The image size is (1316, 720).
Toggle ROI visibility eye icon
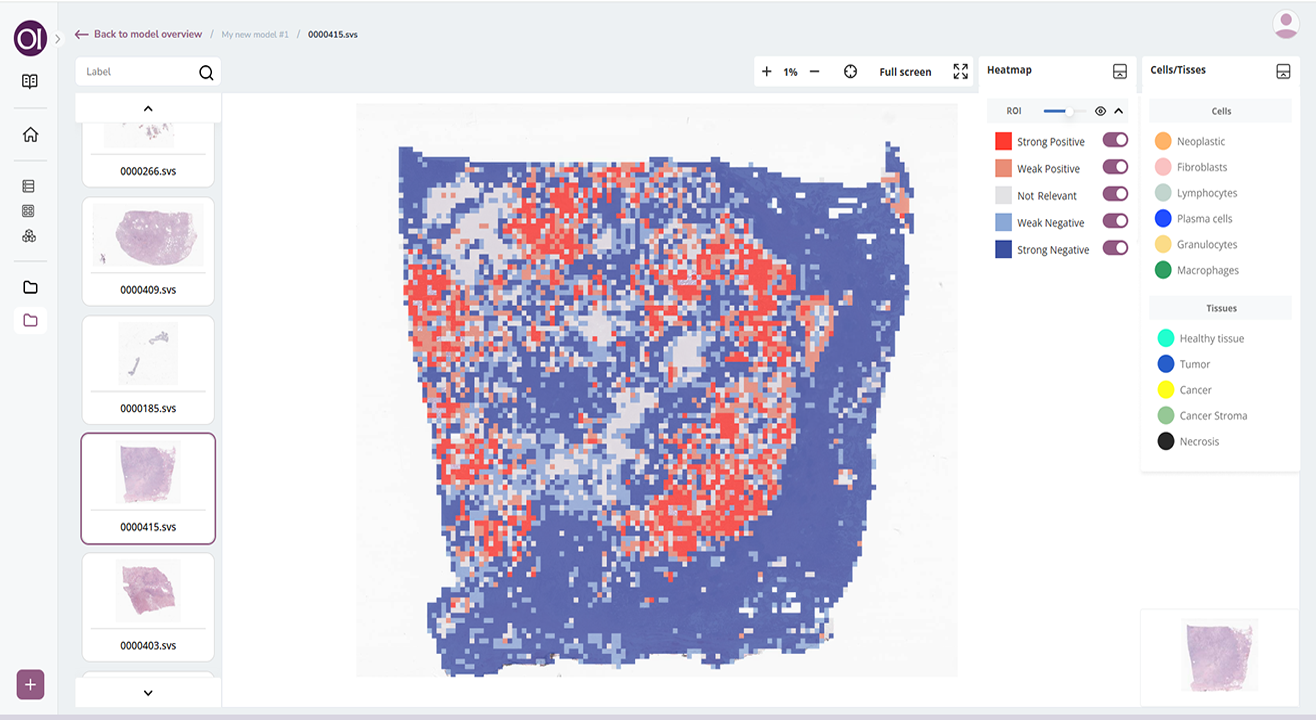[x=1100, y=111]
